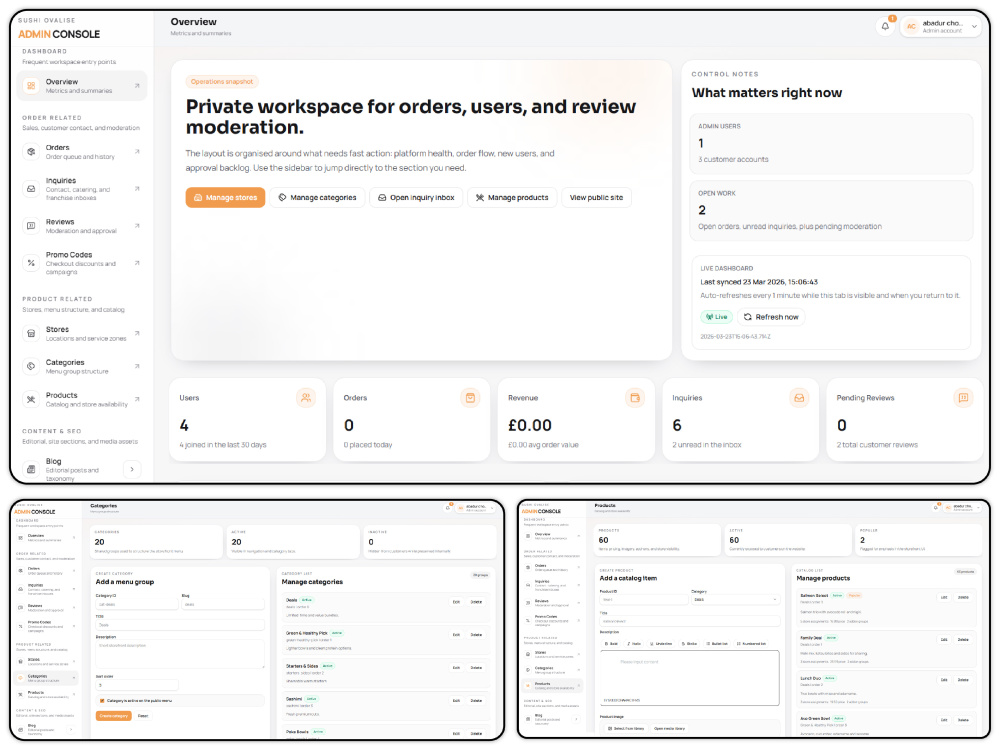Click Italic in the Products description toolbar
The height and width of the screenshot is (750, 1000).
coord(634,644)
